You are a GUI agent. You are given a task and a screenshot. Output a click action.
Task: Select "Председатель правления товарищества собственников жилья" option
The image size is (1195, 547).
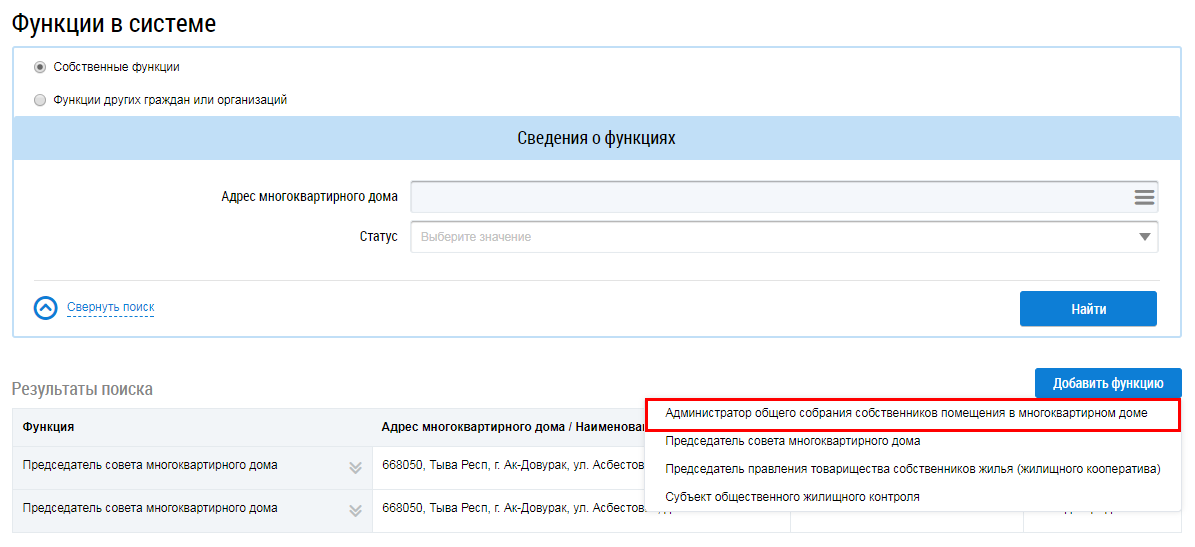(x=912, y=469)
